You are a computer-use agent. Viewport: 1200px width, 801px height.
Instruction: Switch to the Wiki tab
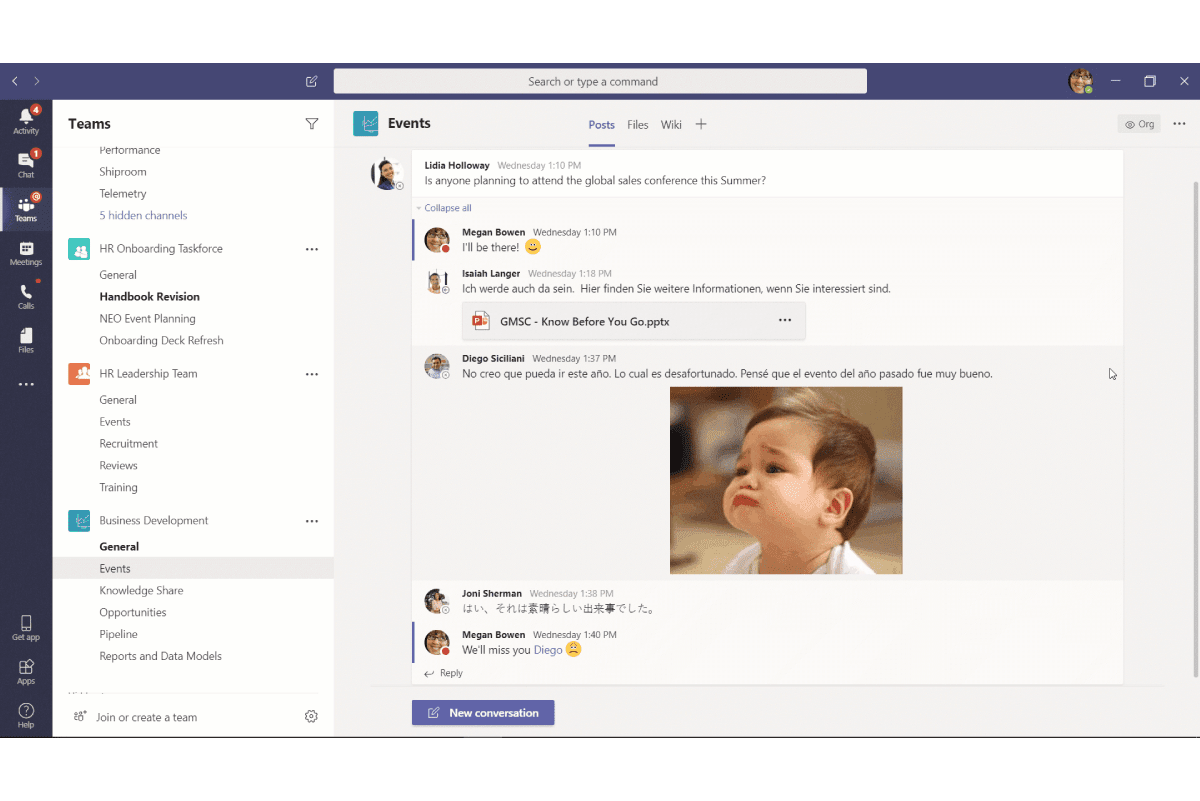(671, 125)
